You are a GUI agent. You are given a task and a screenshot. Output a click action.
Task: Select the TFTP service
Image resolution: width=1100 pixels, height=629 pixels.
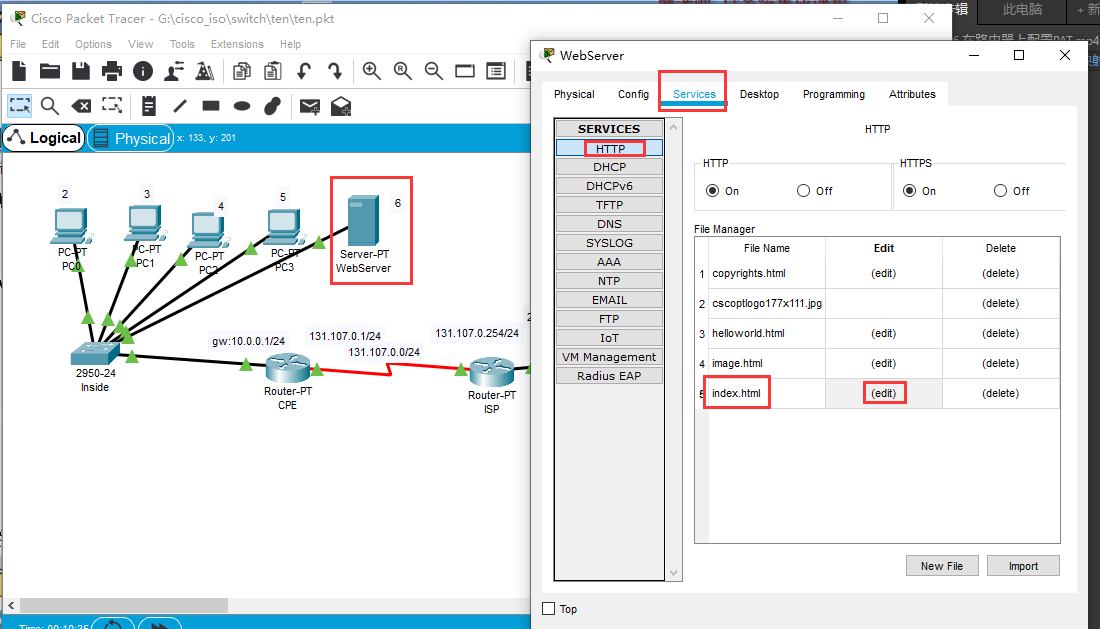(x=609, y=205)
